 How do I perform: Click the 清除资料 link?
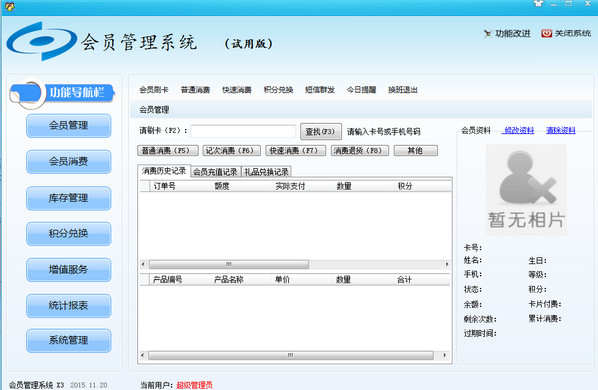[x=561, y=130]
